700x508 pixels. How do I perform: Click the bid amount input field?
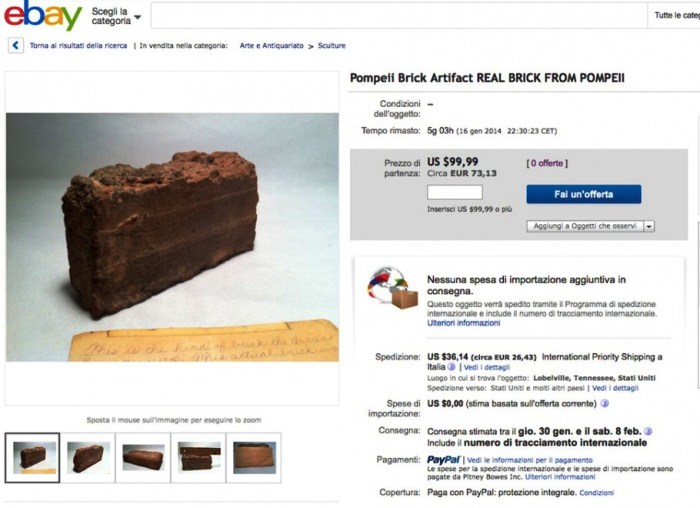(454, 192)
